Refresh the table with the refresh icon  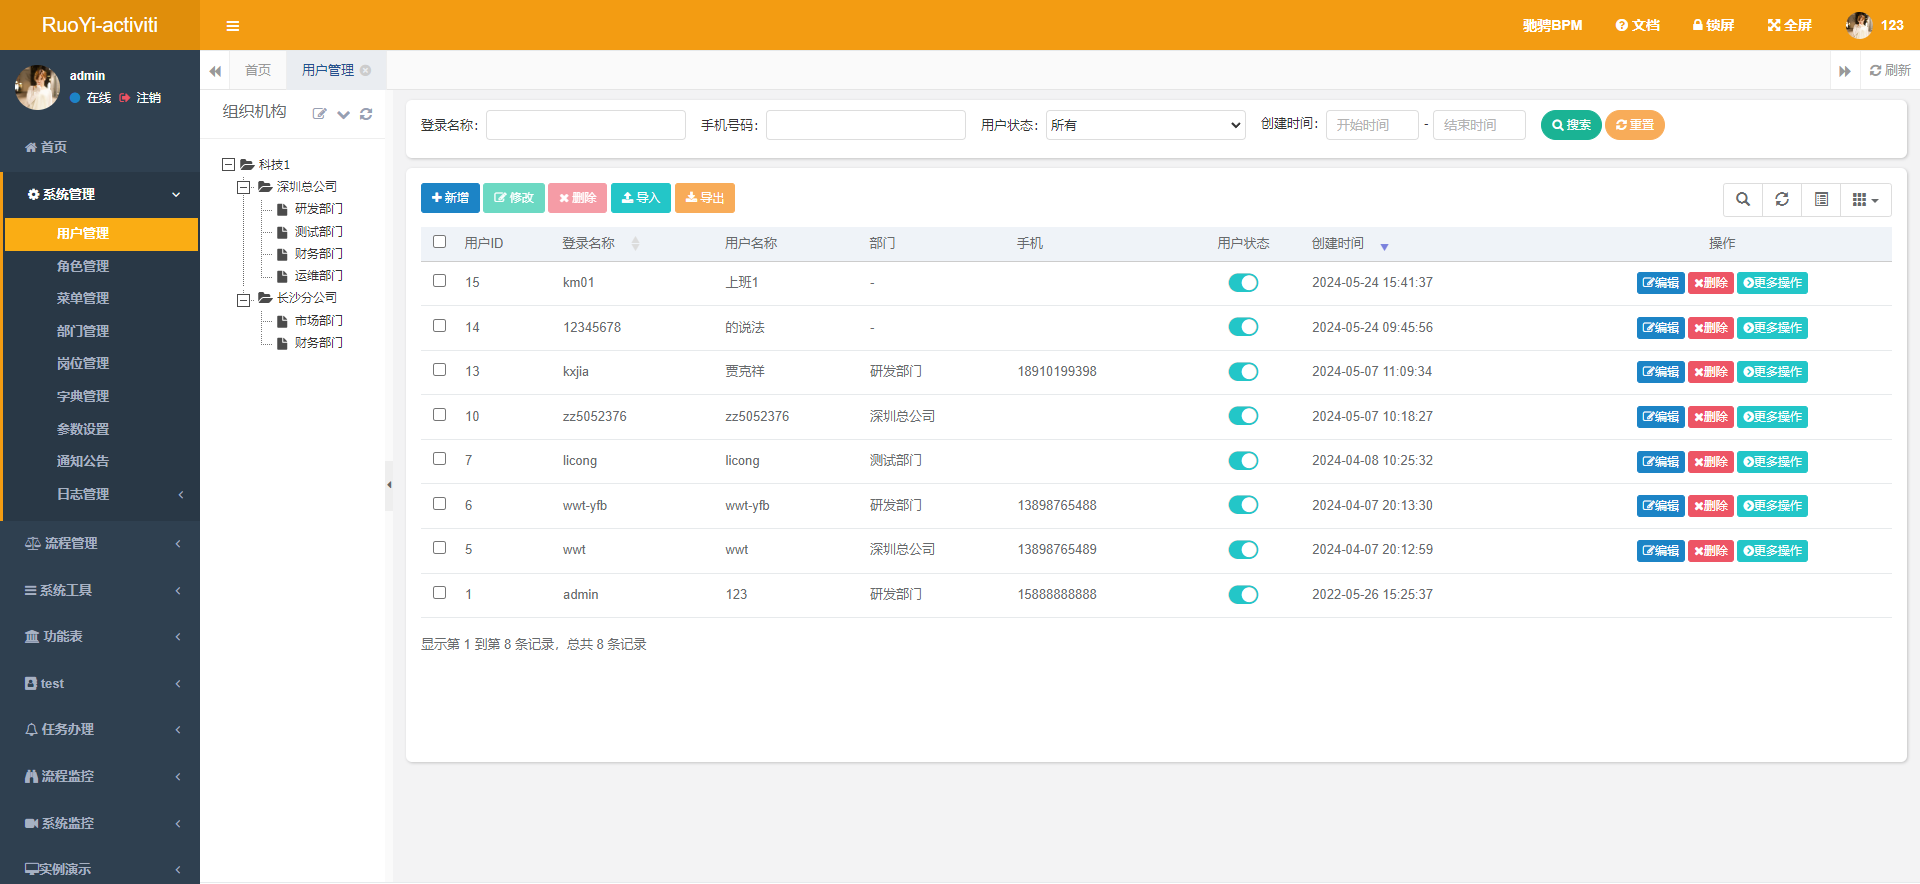tap(1782, 199)
